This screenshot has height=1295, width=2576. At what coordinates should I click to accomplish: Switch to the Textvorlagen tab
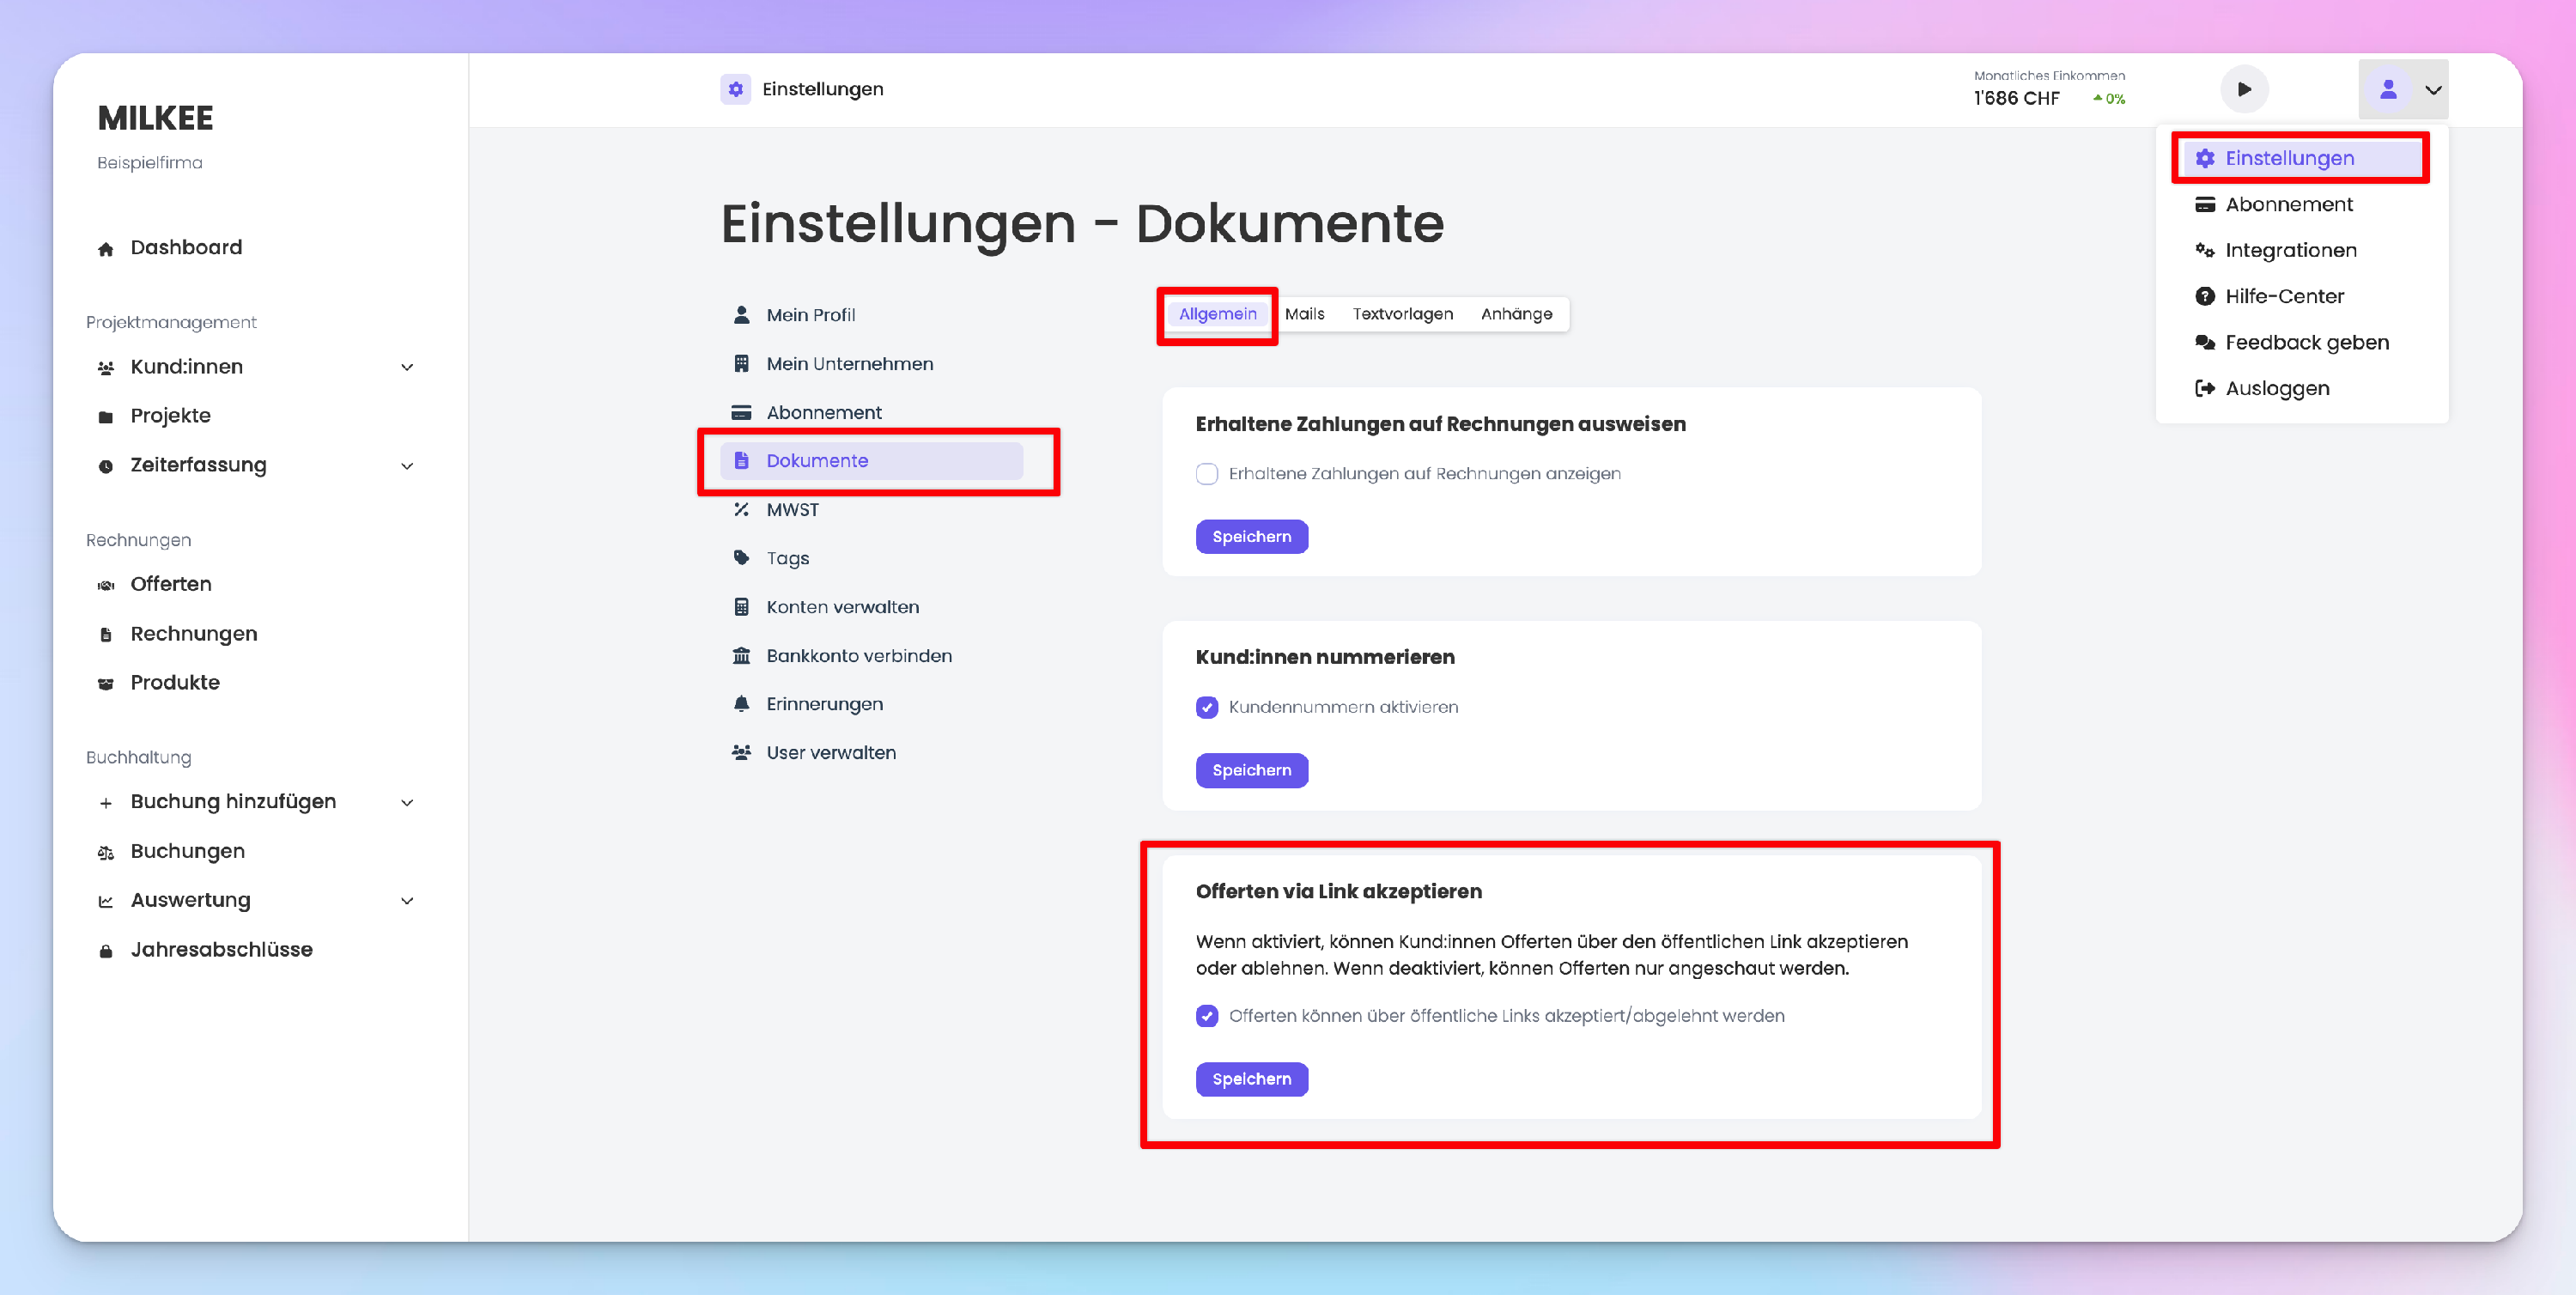pos(1402,314)
